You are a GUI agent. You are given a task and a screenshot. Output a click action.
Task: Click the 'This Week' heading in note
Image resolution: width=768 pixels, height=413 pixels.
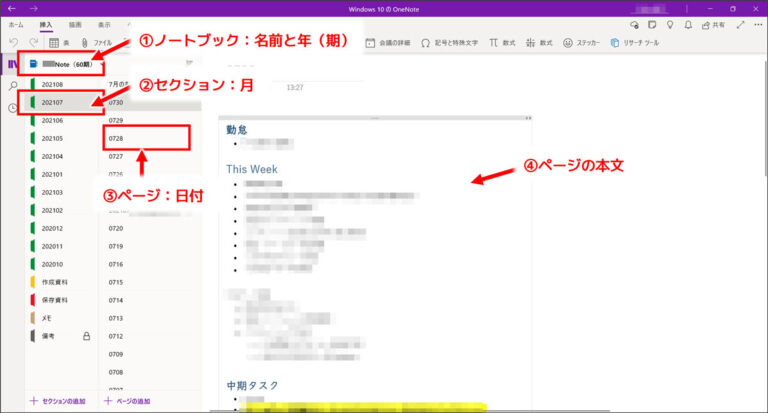[x=252, y=169]
